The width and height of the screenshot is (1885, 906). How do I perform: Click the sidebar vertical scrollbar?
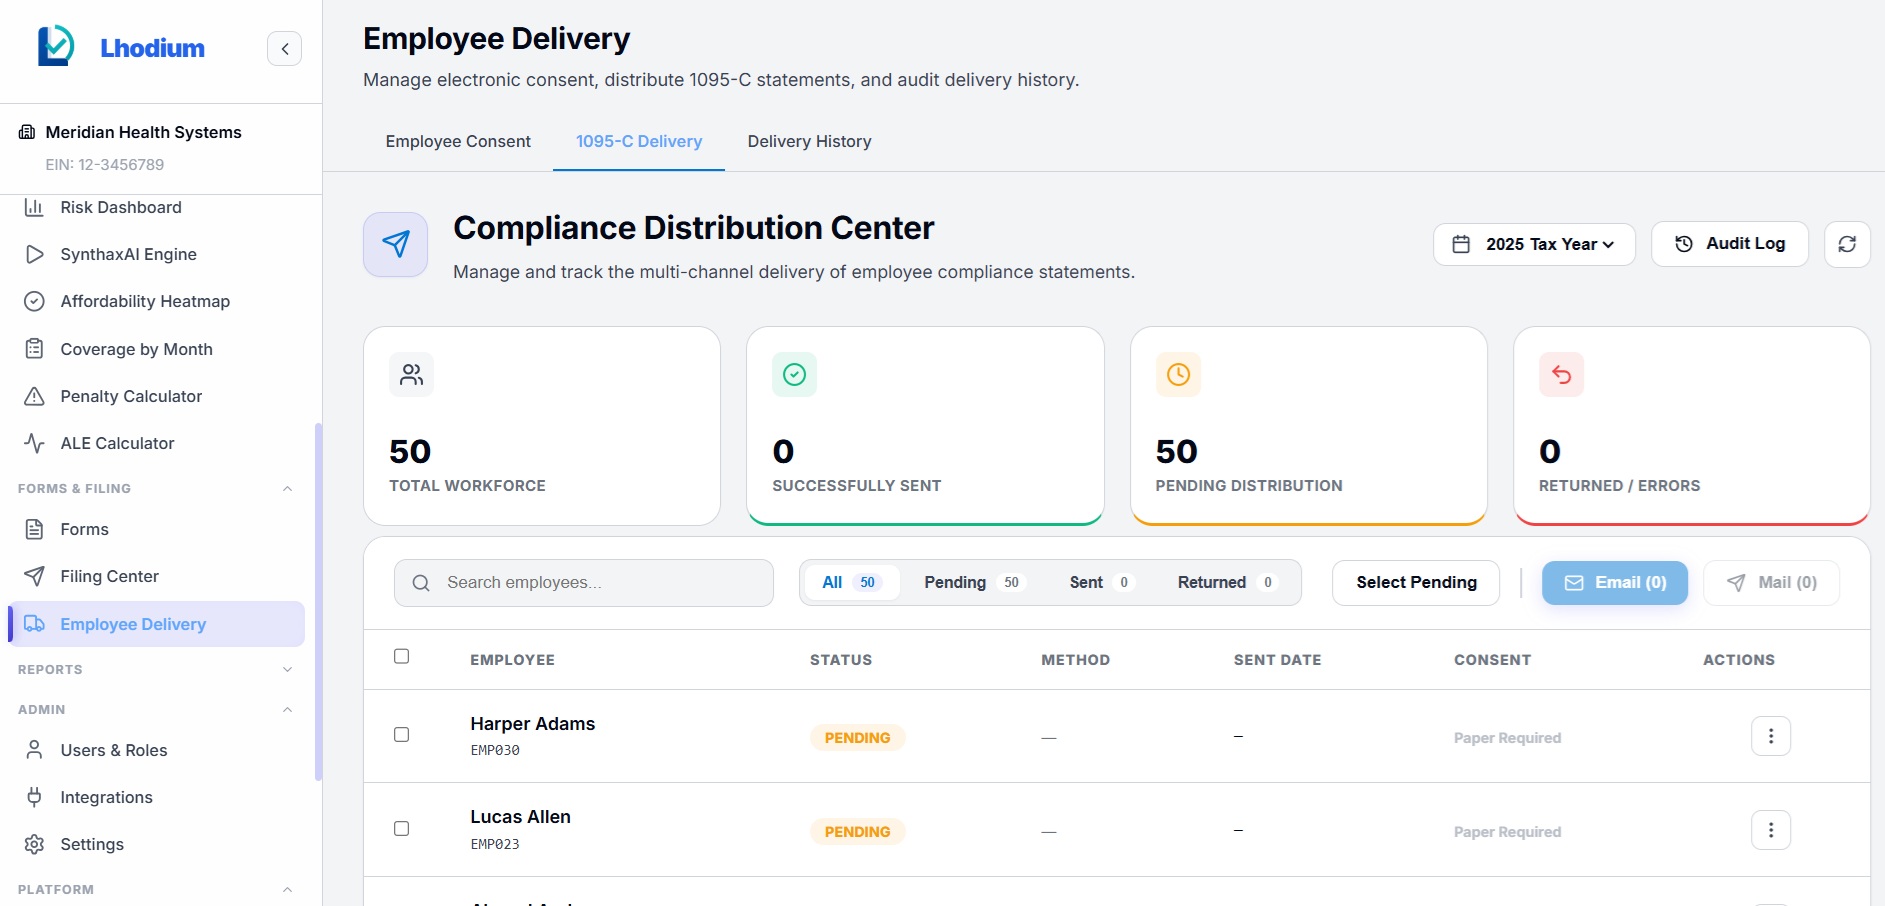[x=318, y=600]
